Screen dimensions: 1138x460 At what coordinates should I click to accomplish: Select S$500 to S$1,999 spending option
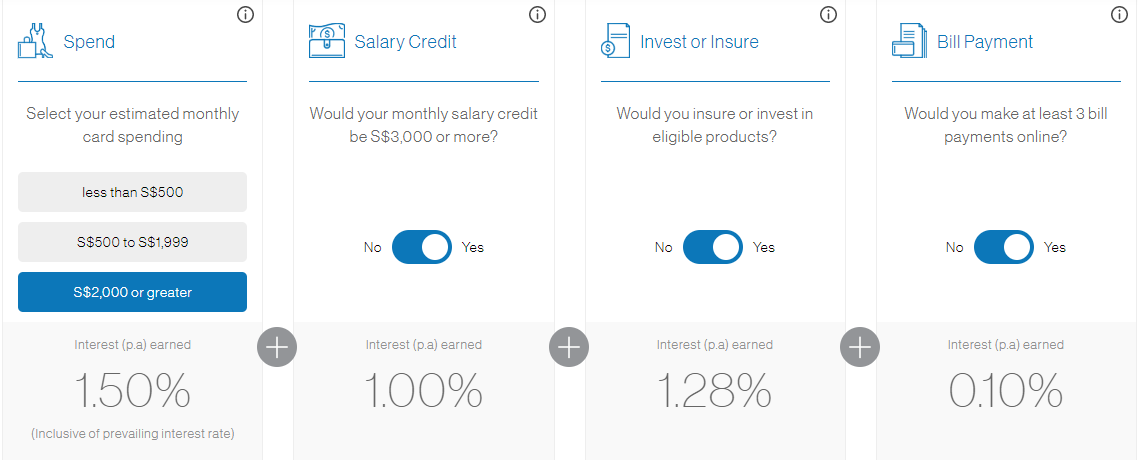point(132,242)
